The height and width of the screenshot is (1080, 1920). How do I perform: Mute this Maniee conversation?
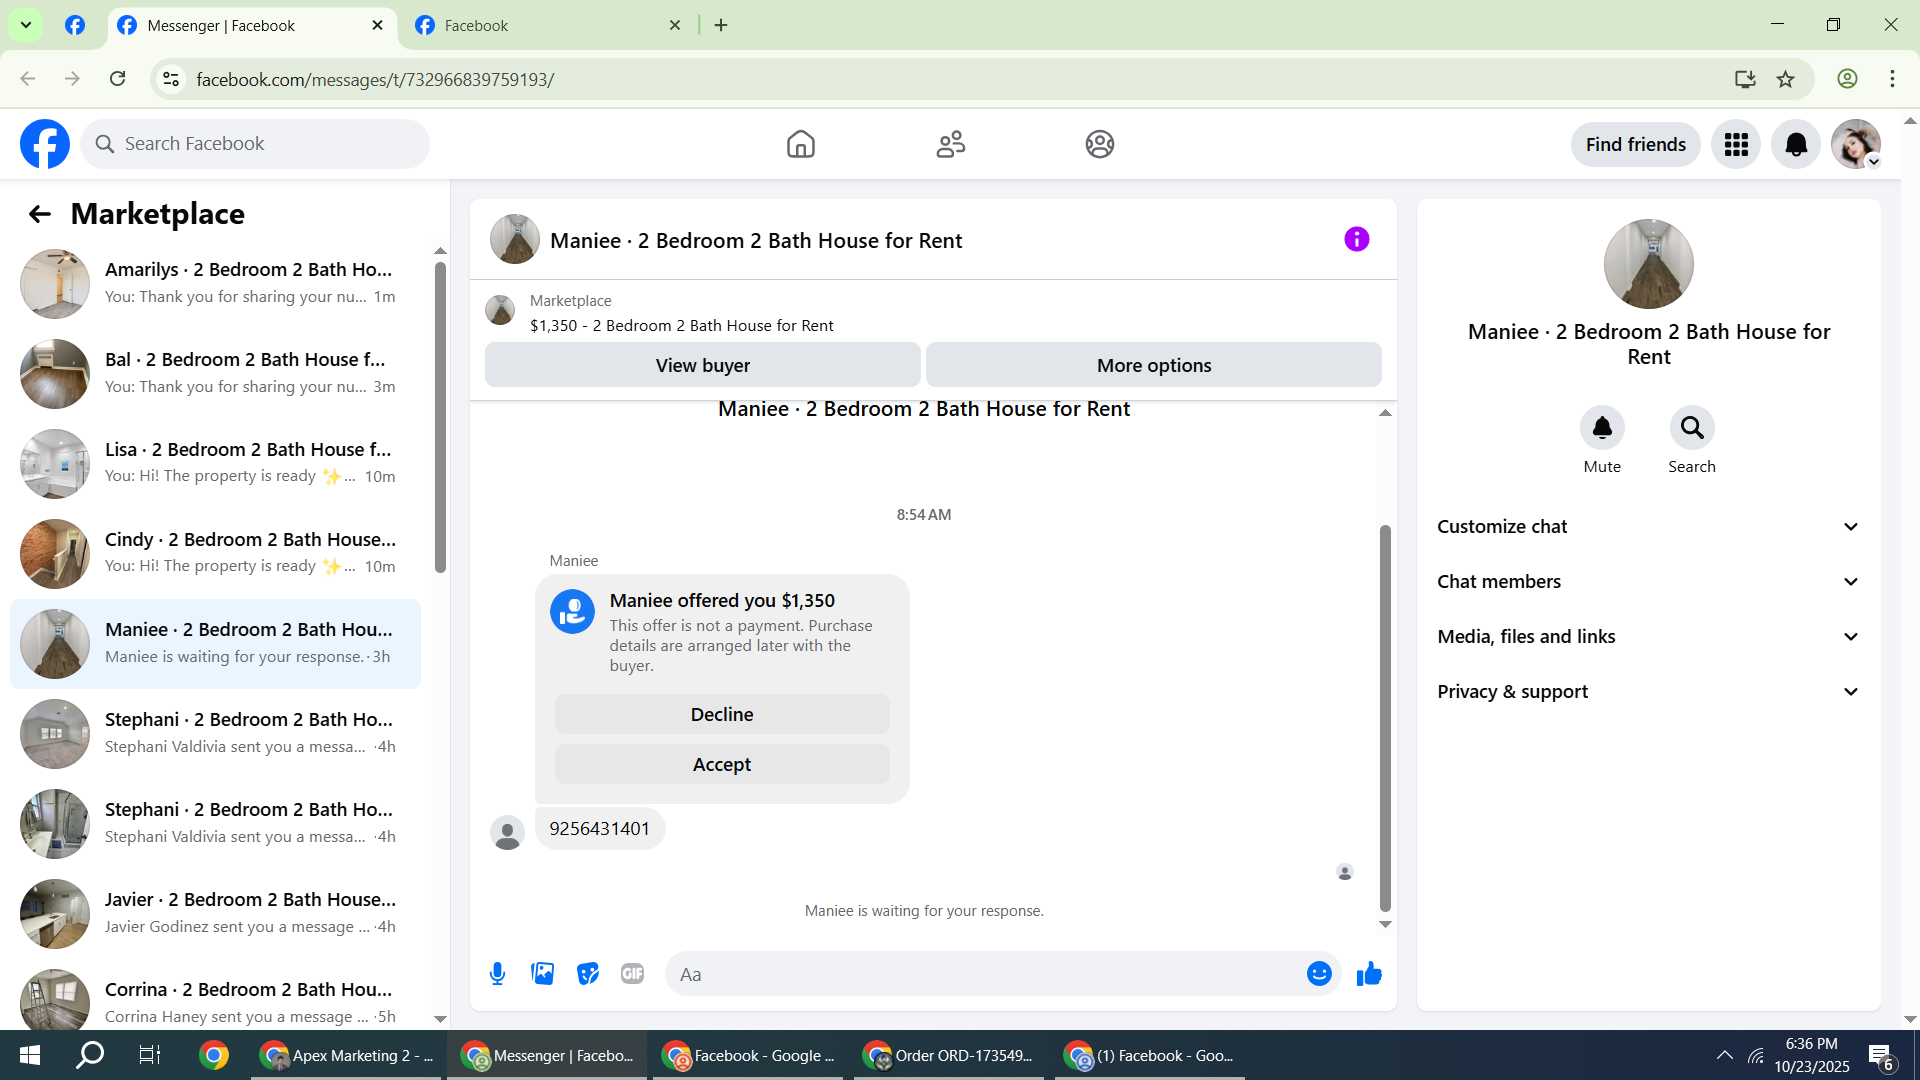click(x=1602, y=428)
